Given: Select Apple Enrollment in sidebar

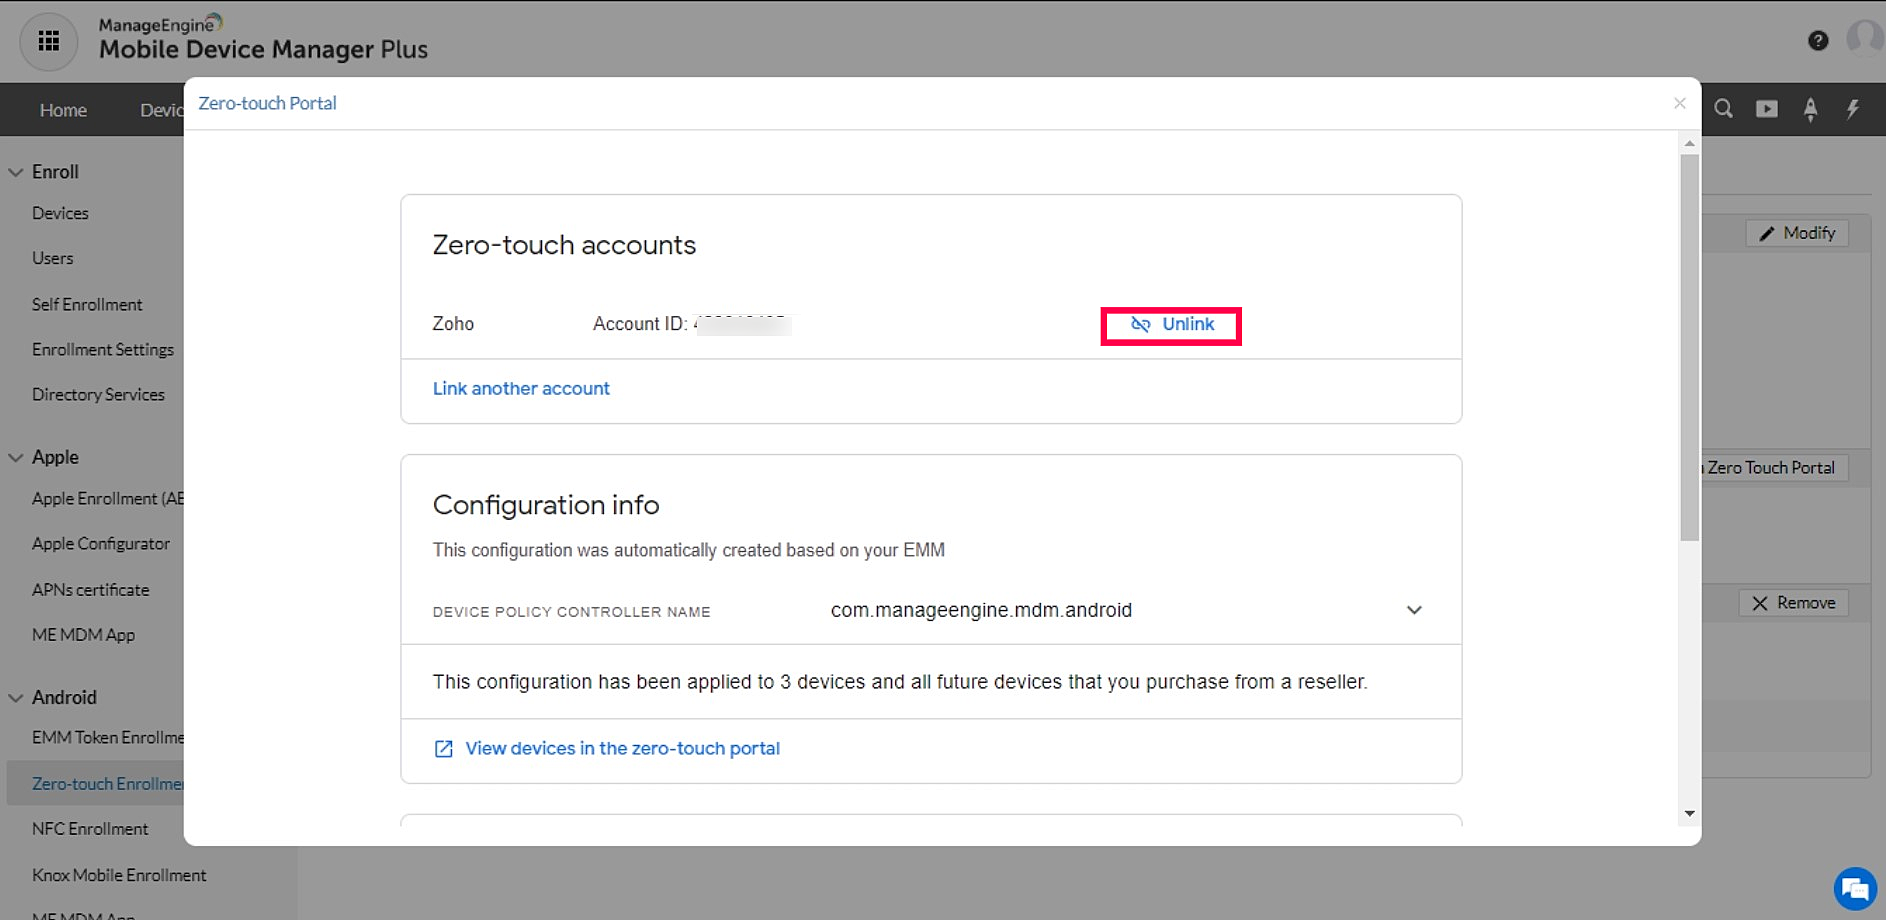Looking at the screenshot, I should pyautogui.click(x=107, y=499).
